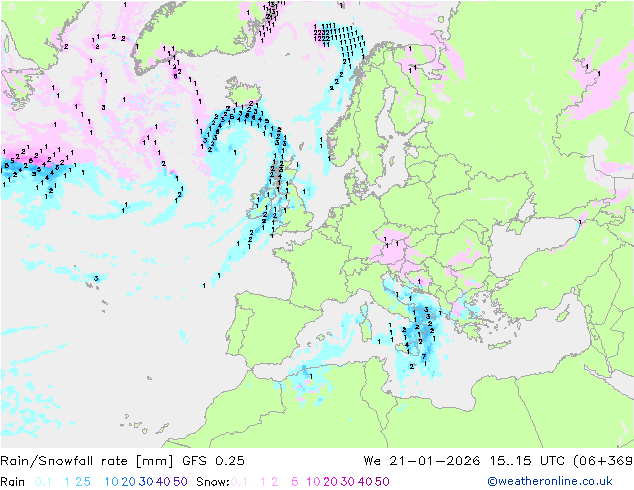Pick the Rain 1 legend value
The width and height of the screenshot is (634, 490).
(x=67, y=482)
